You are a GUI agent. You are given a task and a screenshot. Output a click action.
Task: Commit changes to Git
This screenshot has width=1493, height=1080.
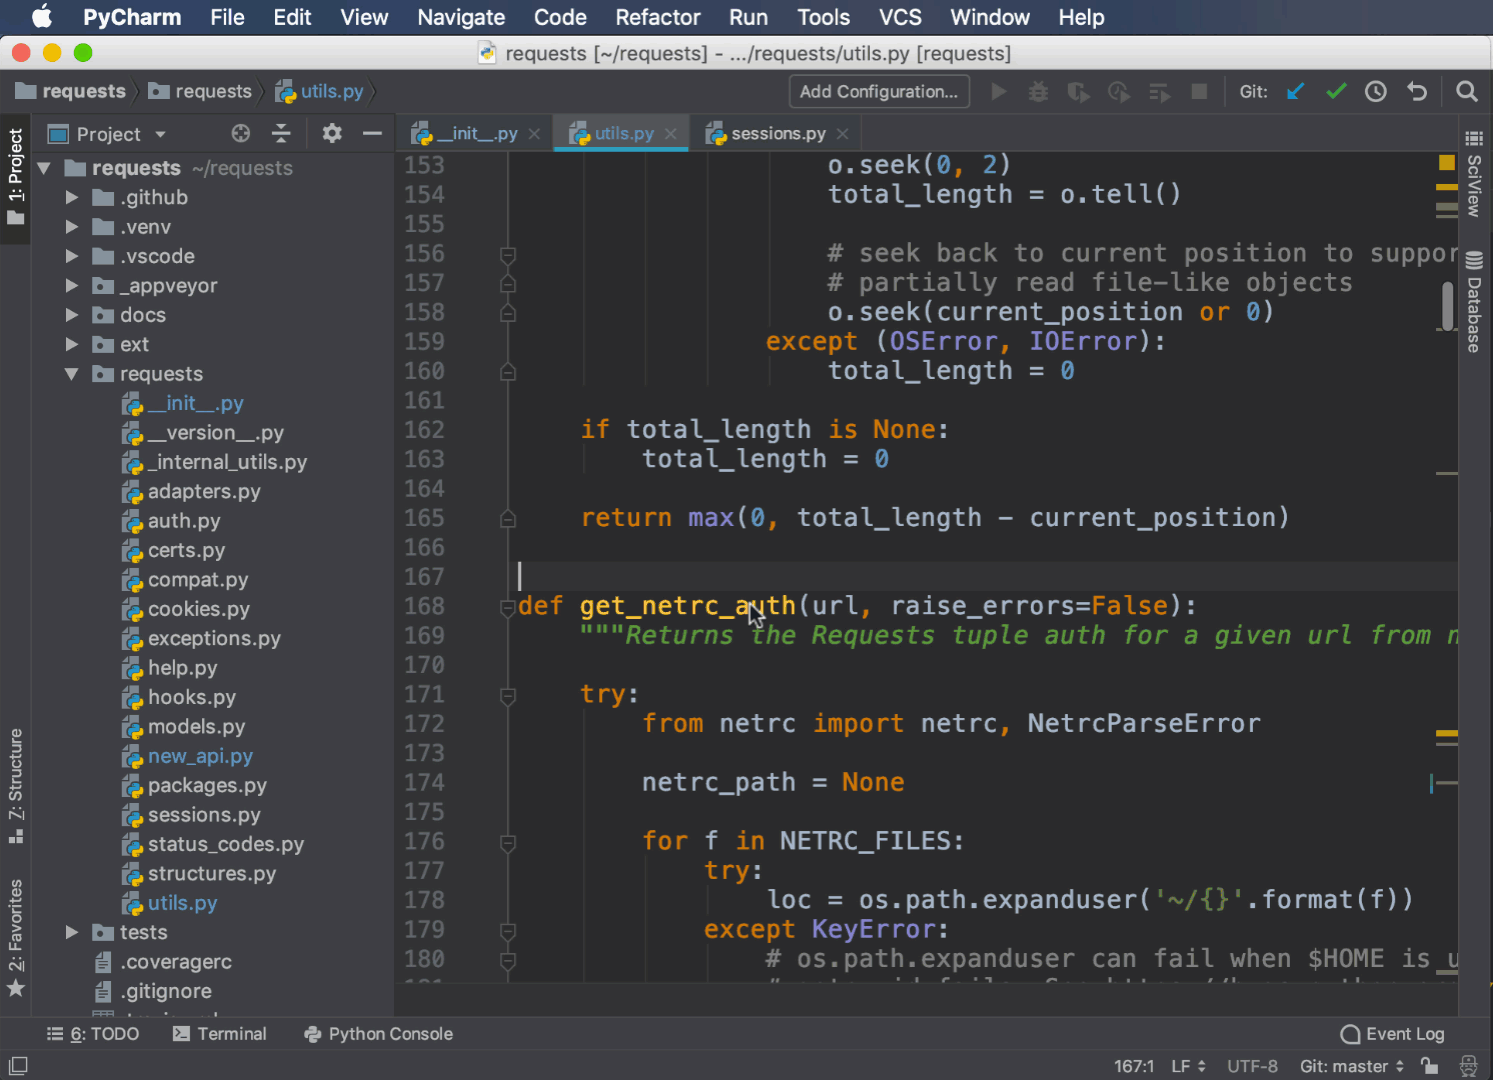click(1336, 91)
